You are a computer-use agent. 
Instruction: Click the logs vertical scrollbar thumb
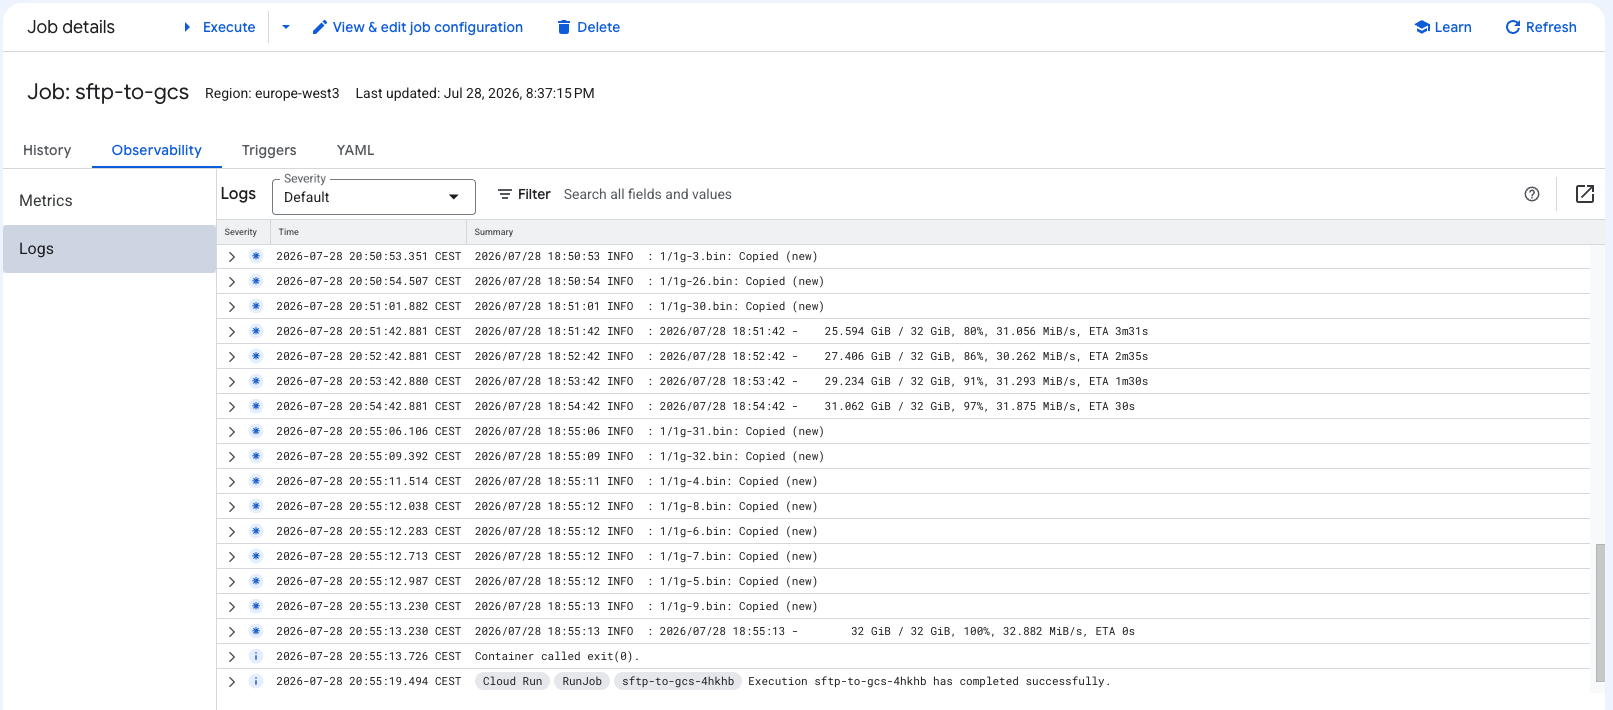click(1600, 613)
